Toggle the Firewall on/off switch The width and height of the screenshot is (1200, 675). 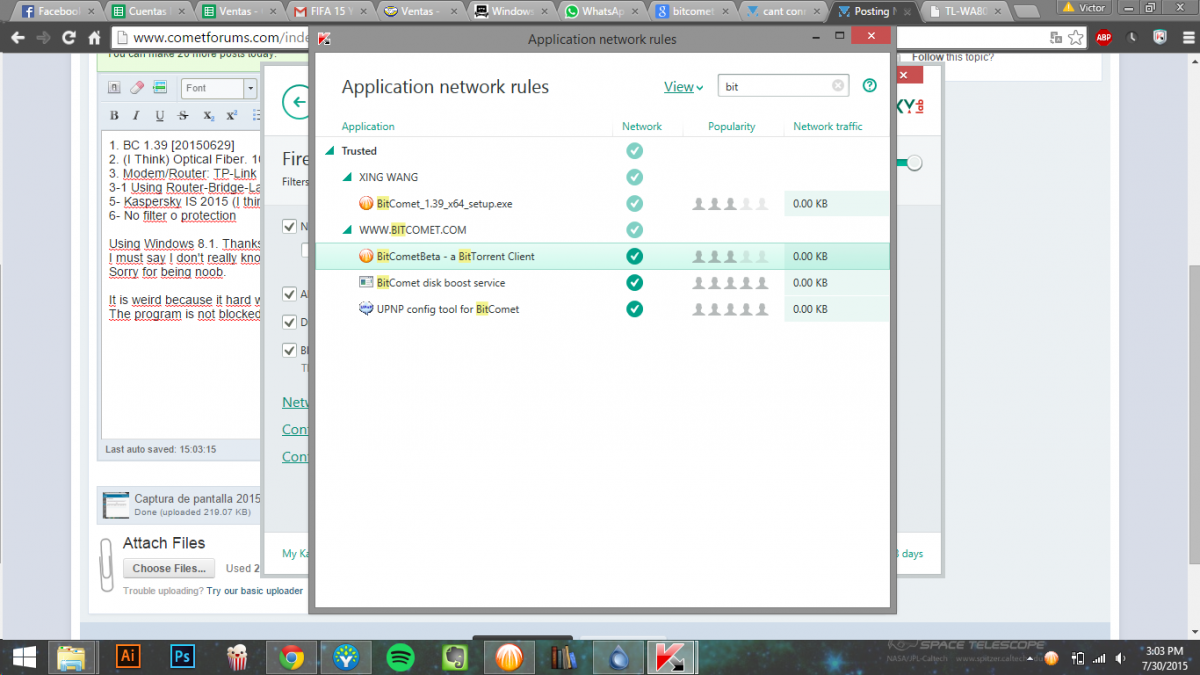point(910,163)
